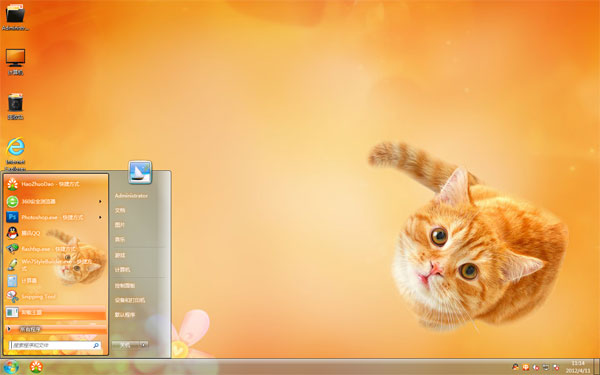Expand the Photoshop.exe jump list arrow
The width and height of the screenshot is (600, 375).
100,217
